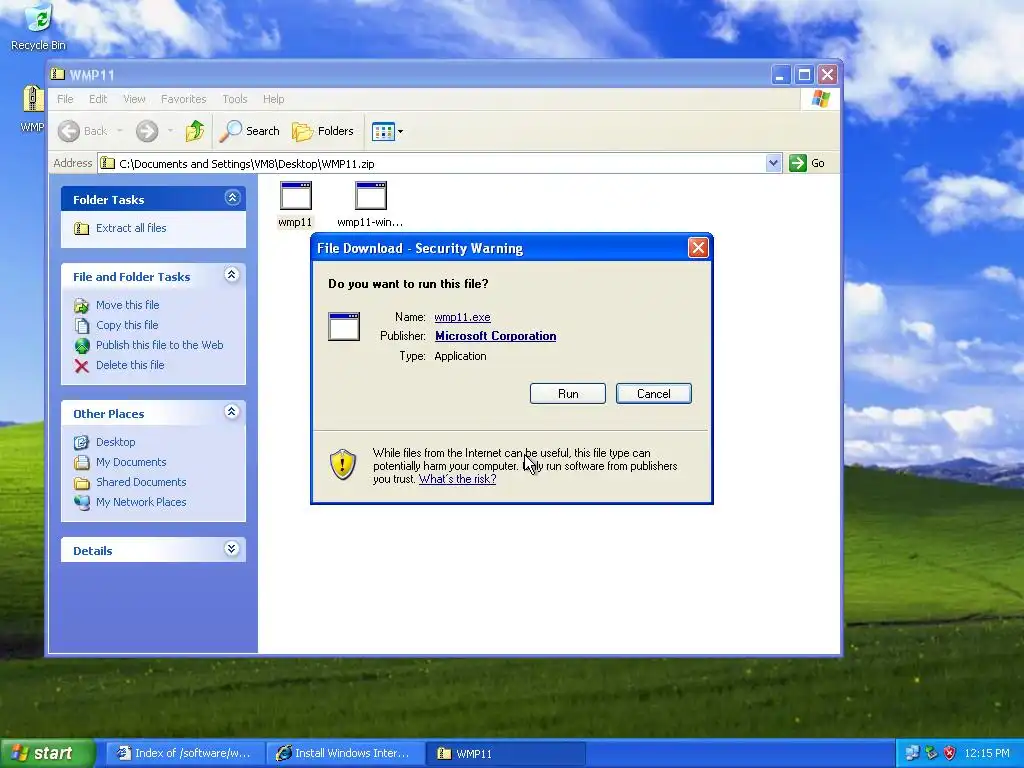This screenshot has height=768, width=1024.
Task: Select the wmp11 file icon in the folder
Action: [295, 204]
